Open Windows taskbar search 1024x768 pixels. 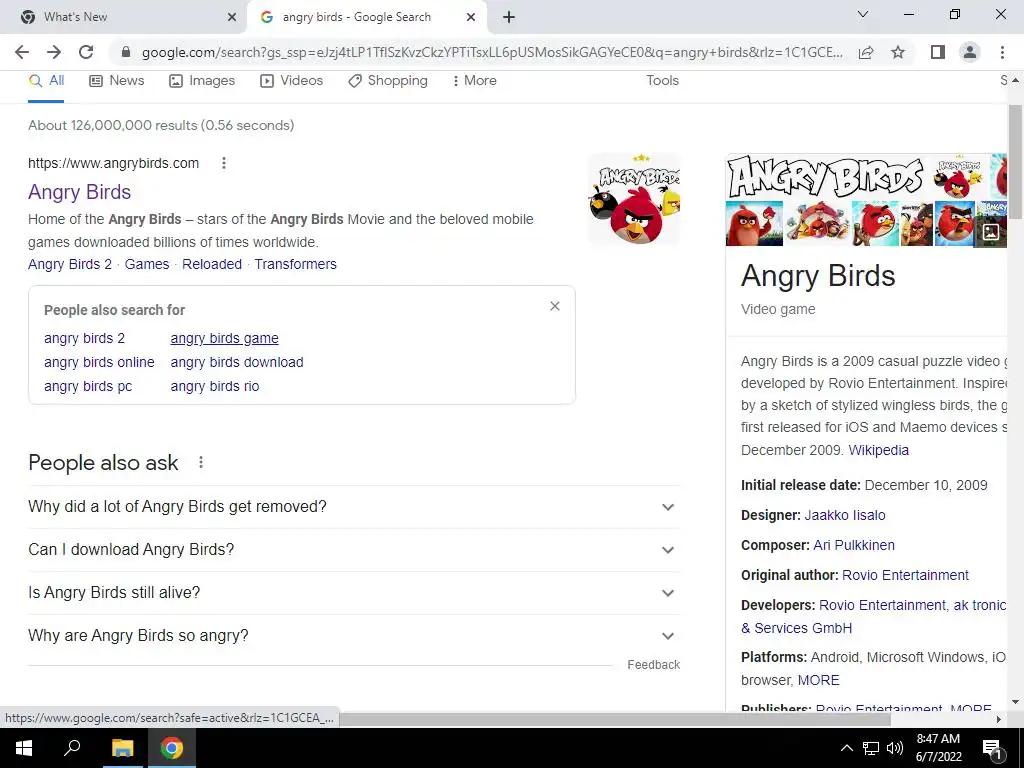pos(72,748)
